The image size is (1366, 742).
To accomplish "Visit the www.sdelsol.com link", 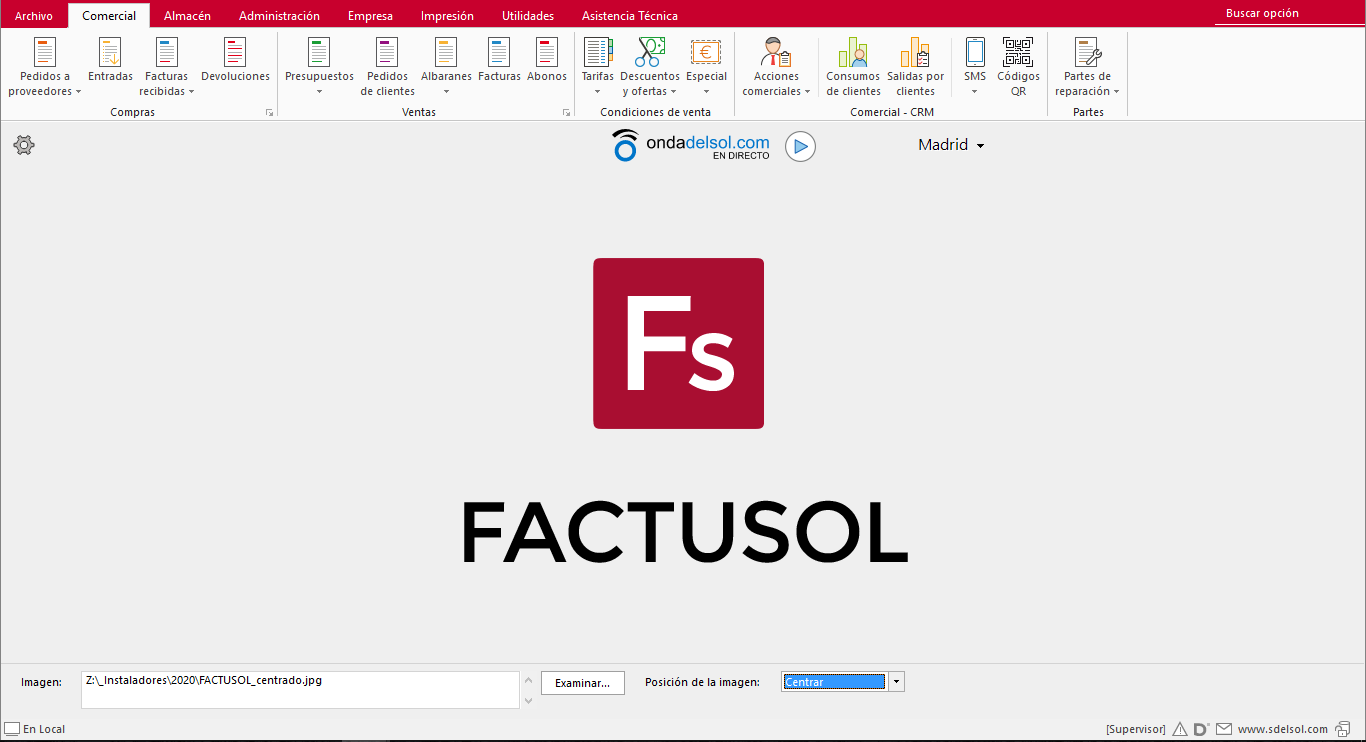I will point(1283,729).
